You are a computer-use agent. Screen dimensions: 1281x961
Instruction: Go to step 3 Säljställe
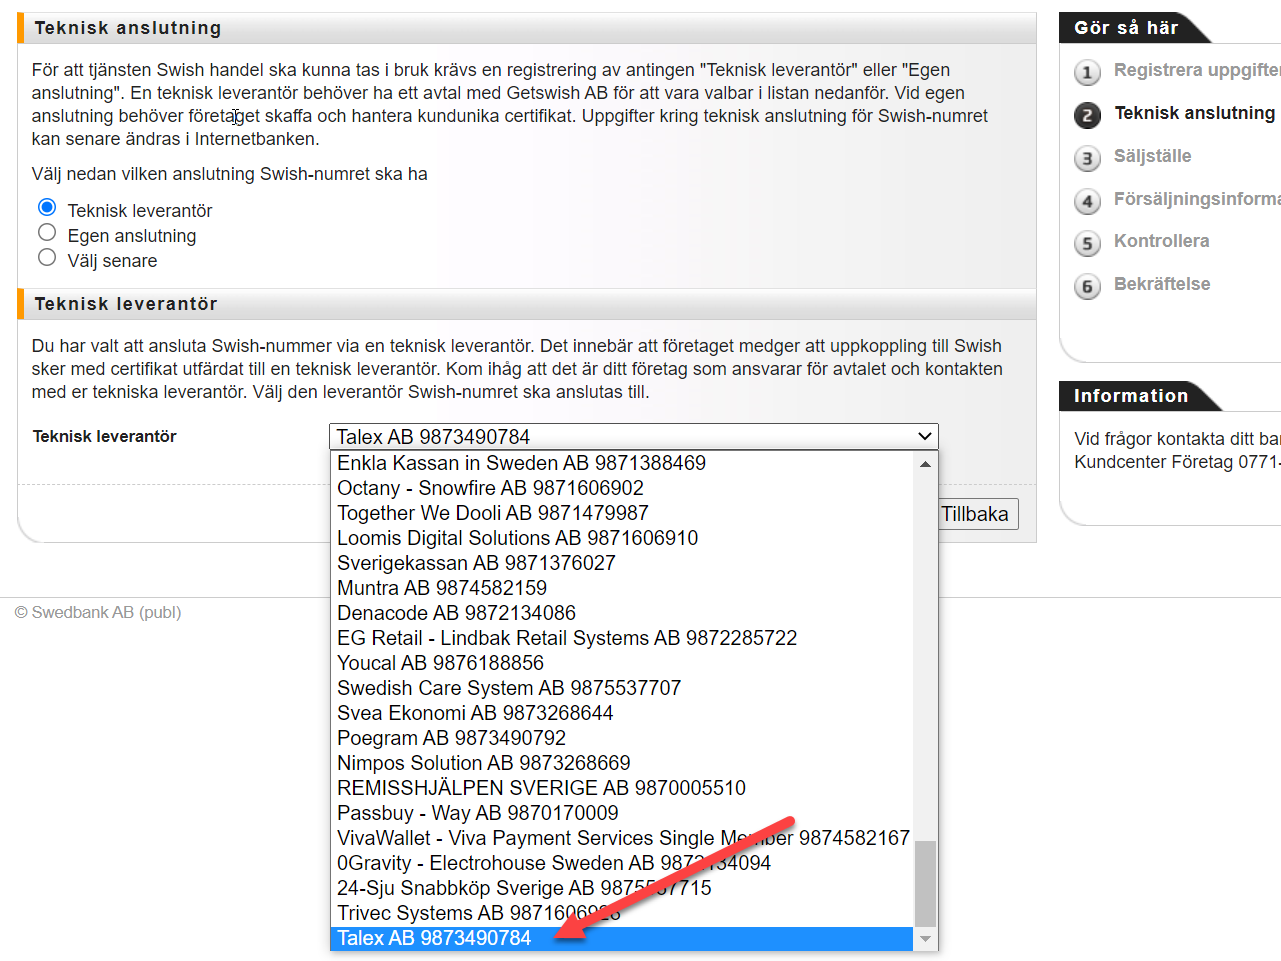pos(1152,156)
